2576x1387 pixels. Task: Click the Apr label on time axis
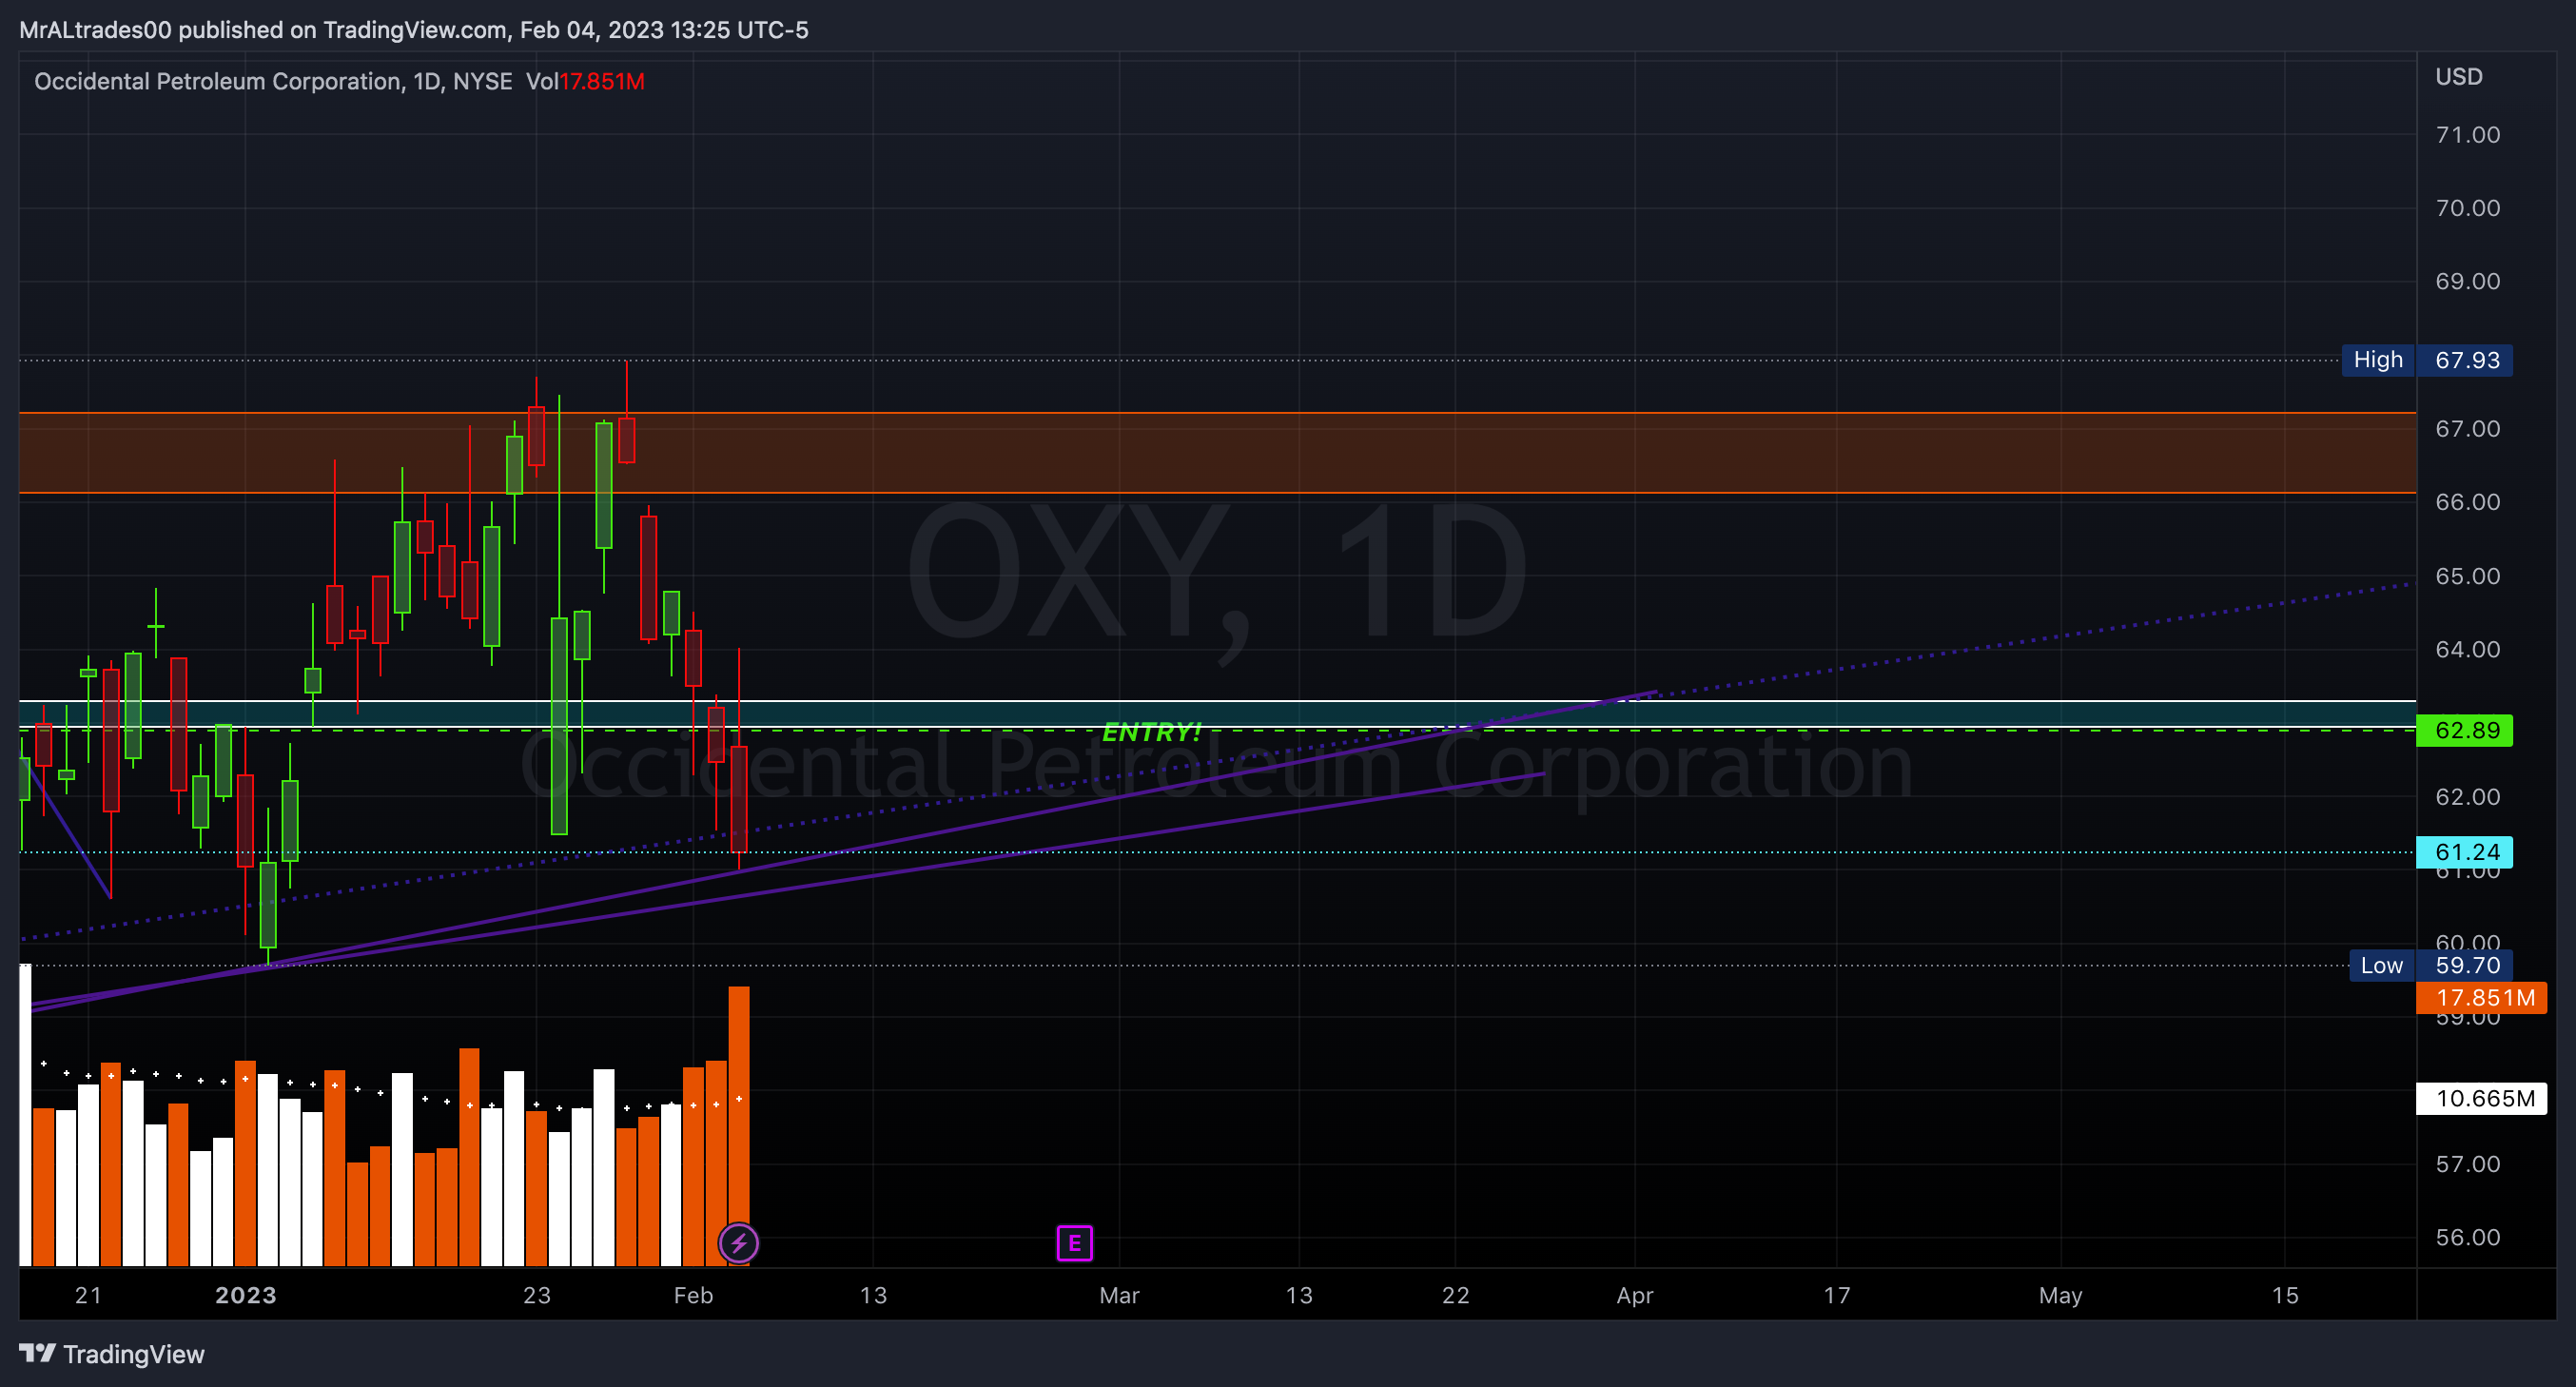[x=1634, y=1295]
